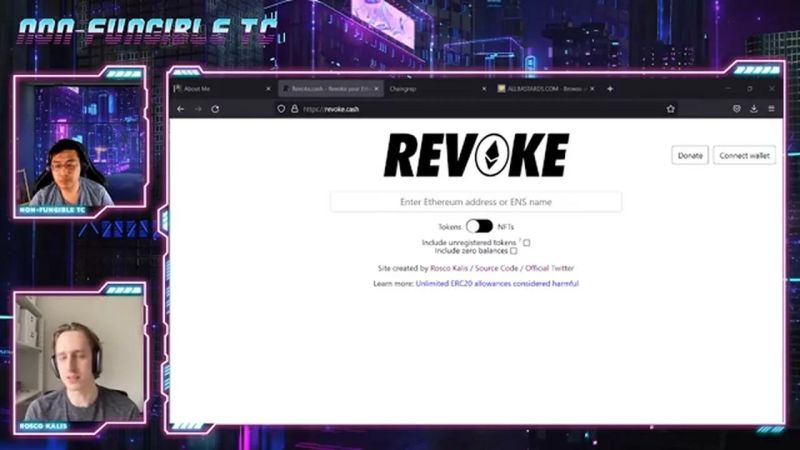This screenshot has width=800, height=450.
Task: Open the browser downloads icon
Action: [x=754, y=109]
